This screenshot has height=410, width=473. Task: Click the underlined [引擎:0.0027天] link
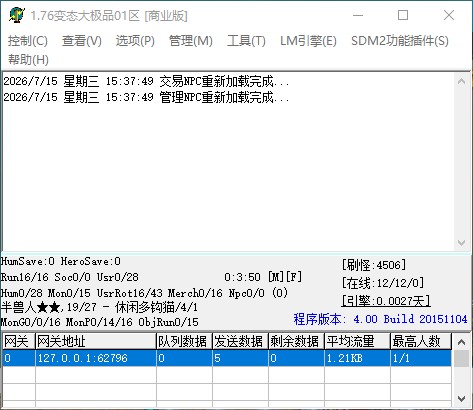coord(386,301)
